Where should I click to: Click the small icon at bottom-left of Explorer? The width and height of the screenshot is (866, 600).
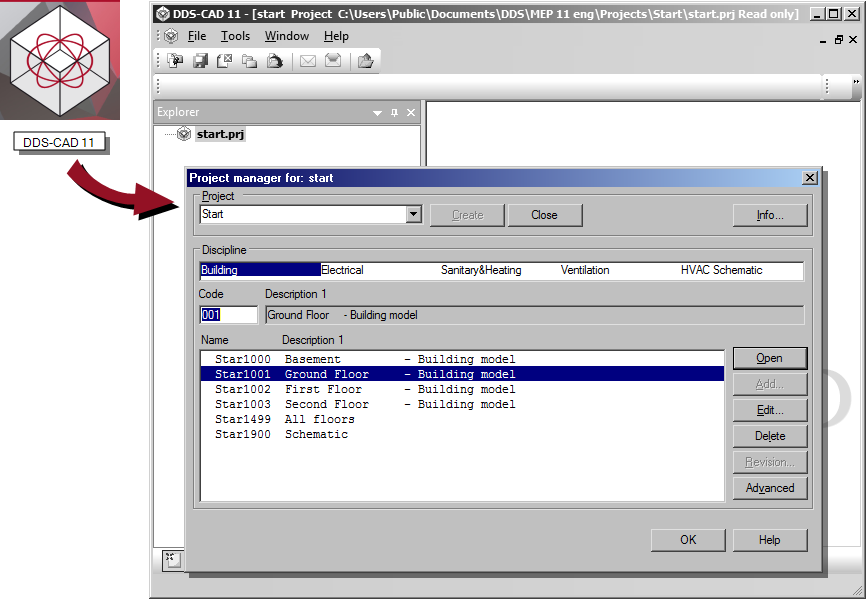tap(170, 559)
